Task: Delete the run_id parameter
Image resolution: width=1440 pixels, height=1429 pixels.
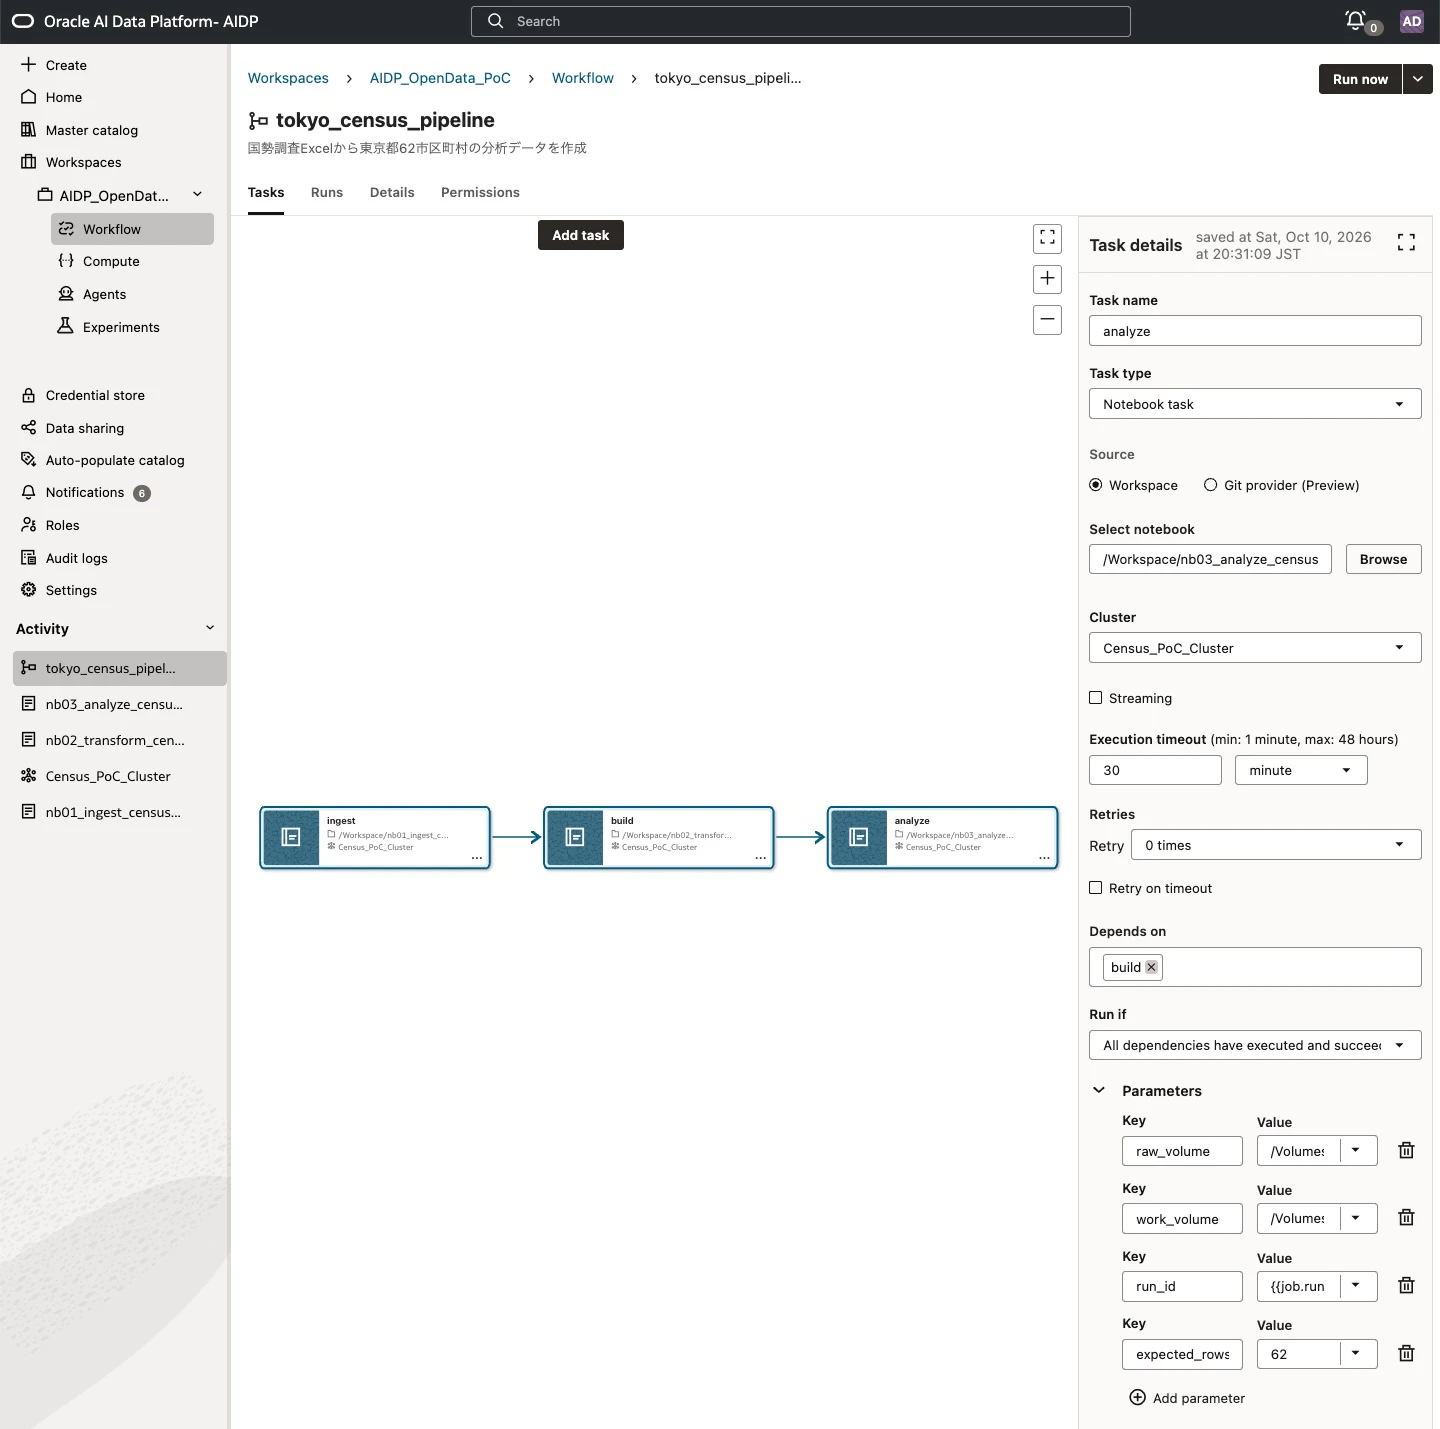Action: coord(1406,1285)
